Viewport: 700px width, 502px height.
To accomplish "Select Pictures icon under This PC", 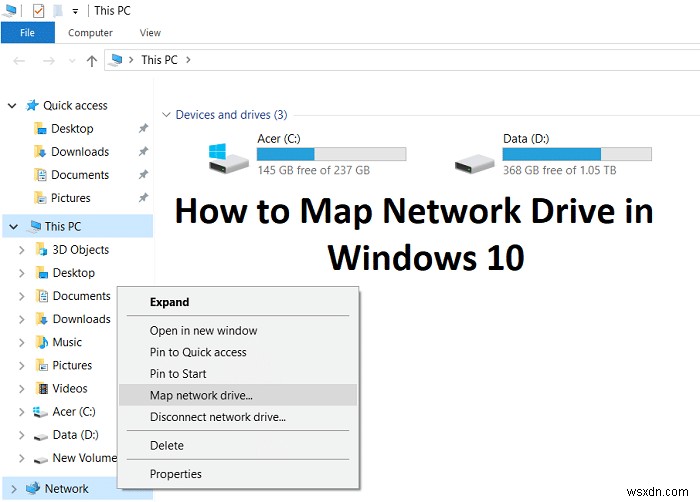I will [41, 365].
